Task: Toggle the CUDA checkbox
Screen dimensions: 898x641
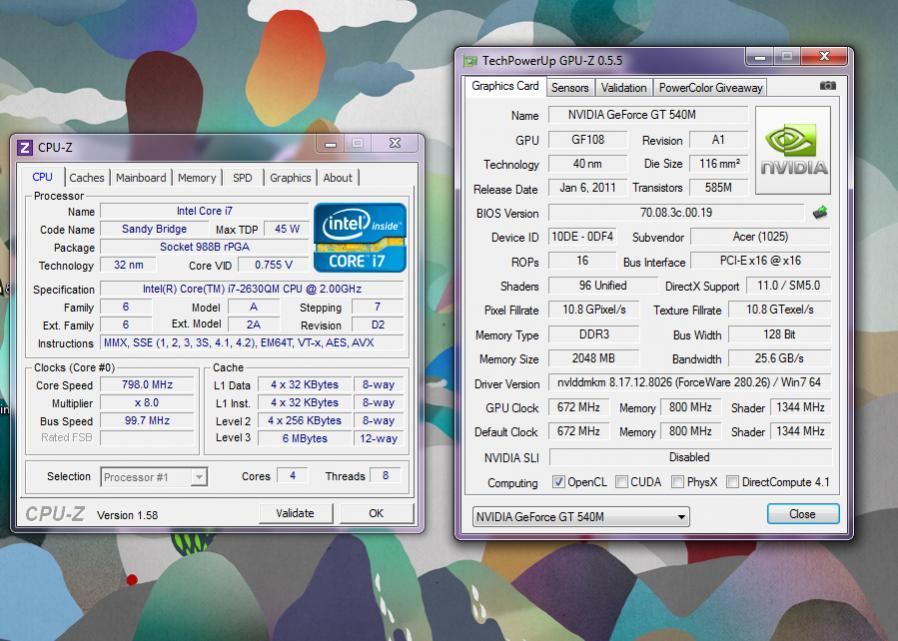Action: pyautogui.click(x=621, y=482)
